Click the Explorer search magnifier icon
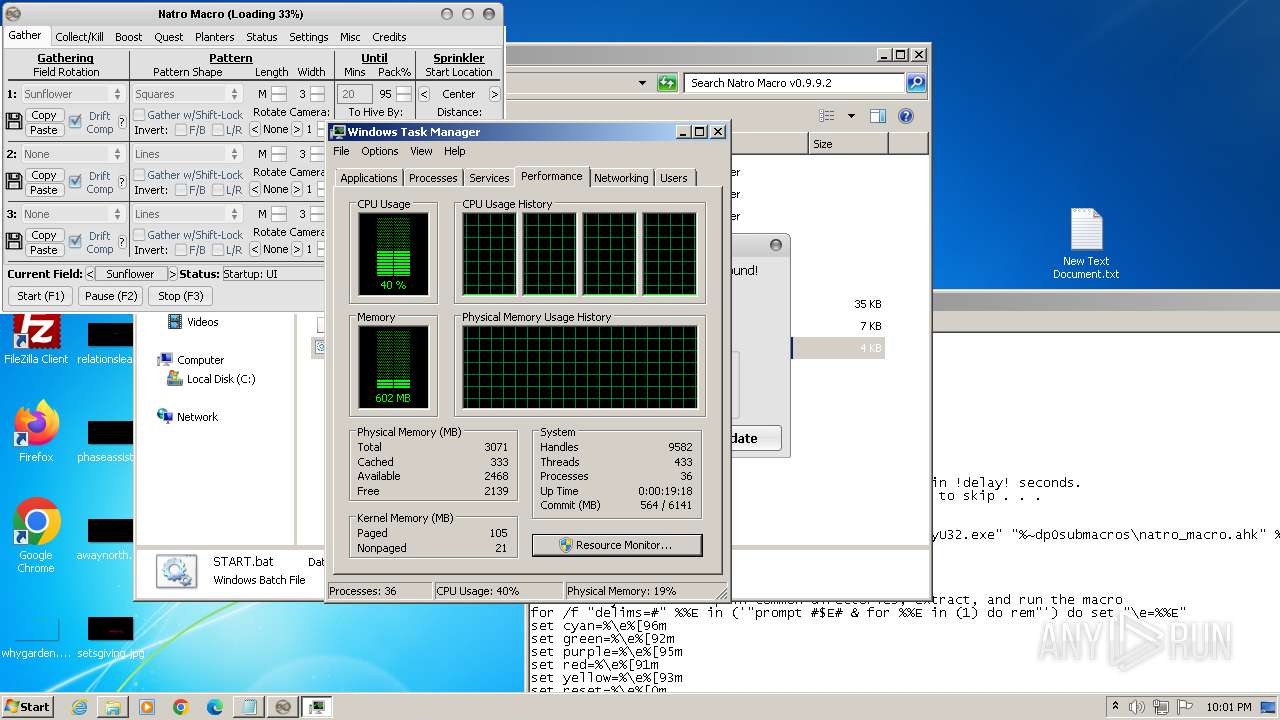The image size is (1280, 720). (915, 83)
